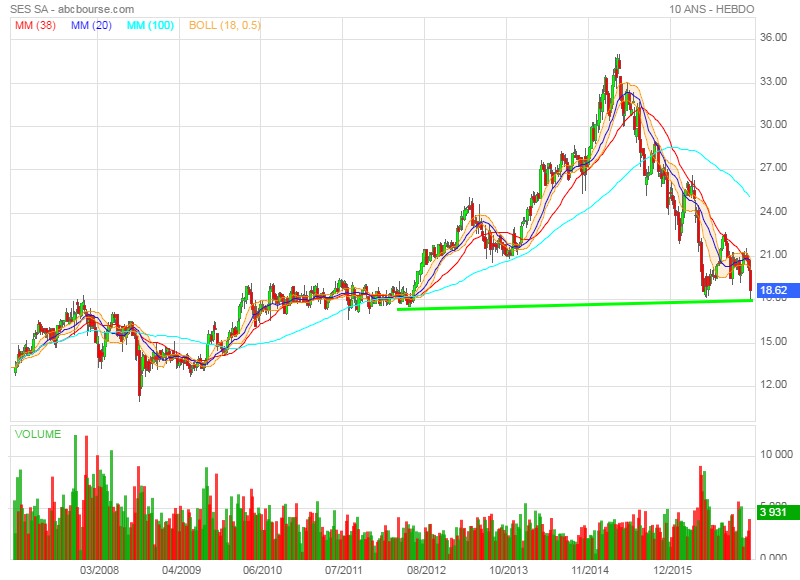Click the 24.00 price axis label
Viewport: 800px width, 580px height.
click(773, 211)
